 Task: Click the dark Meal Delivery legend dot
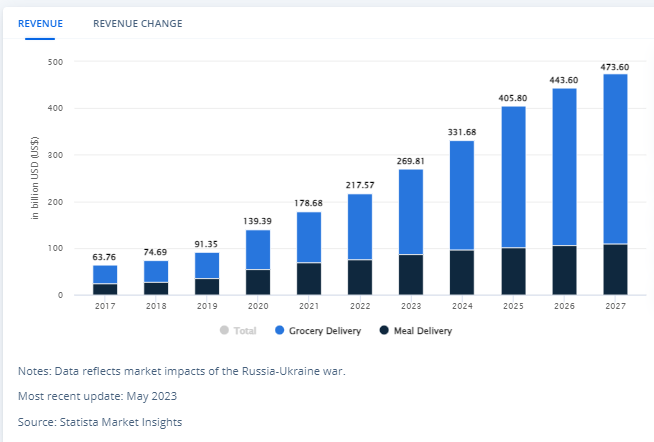(384, 330)
